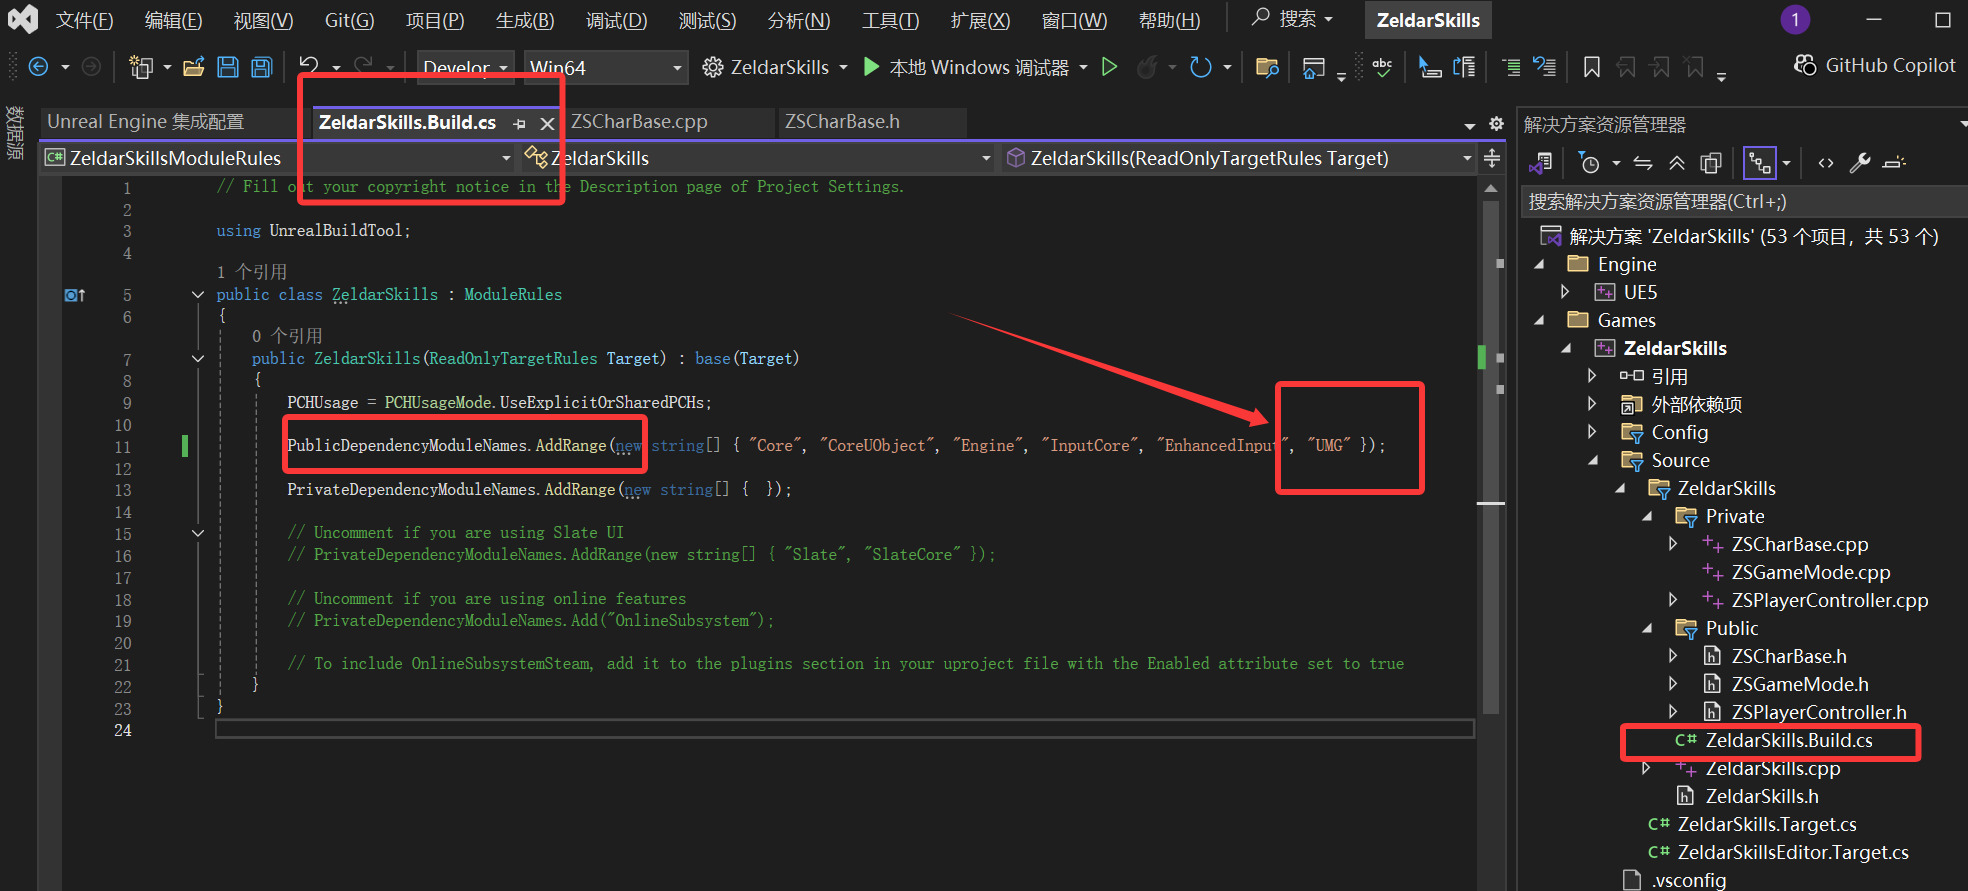Open the 帮助(H) menu
Image resolution: width=1968 pixels, height=891 pixels.
(x=1170, y=20)
